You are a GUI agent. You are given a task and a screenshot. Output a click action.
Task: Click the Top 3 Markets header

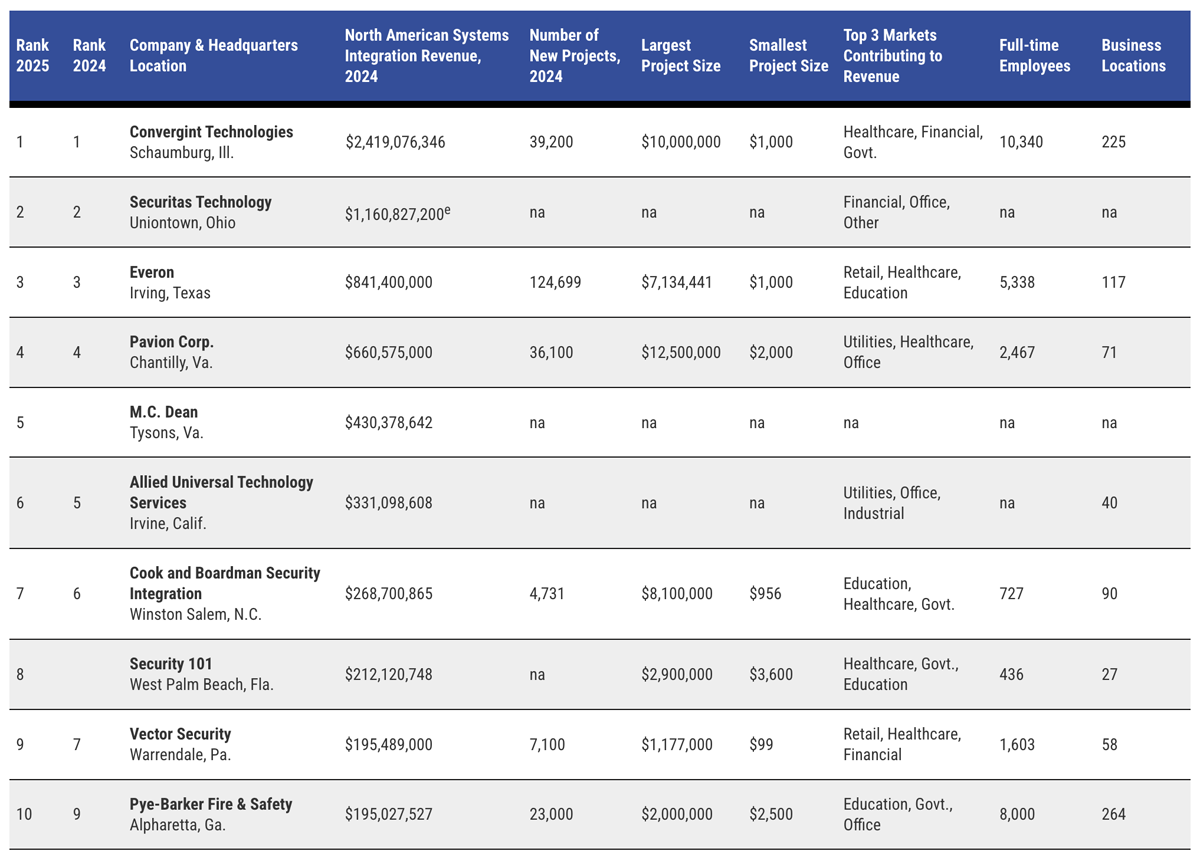(893, 55)
